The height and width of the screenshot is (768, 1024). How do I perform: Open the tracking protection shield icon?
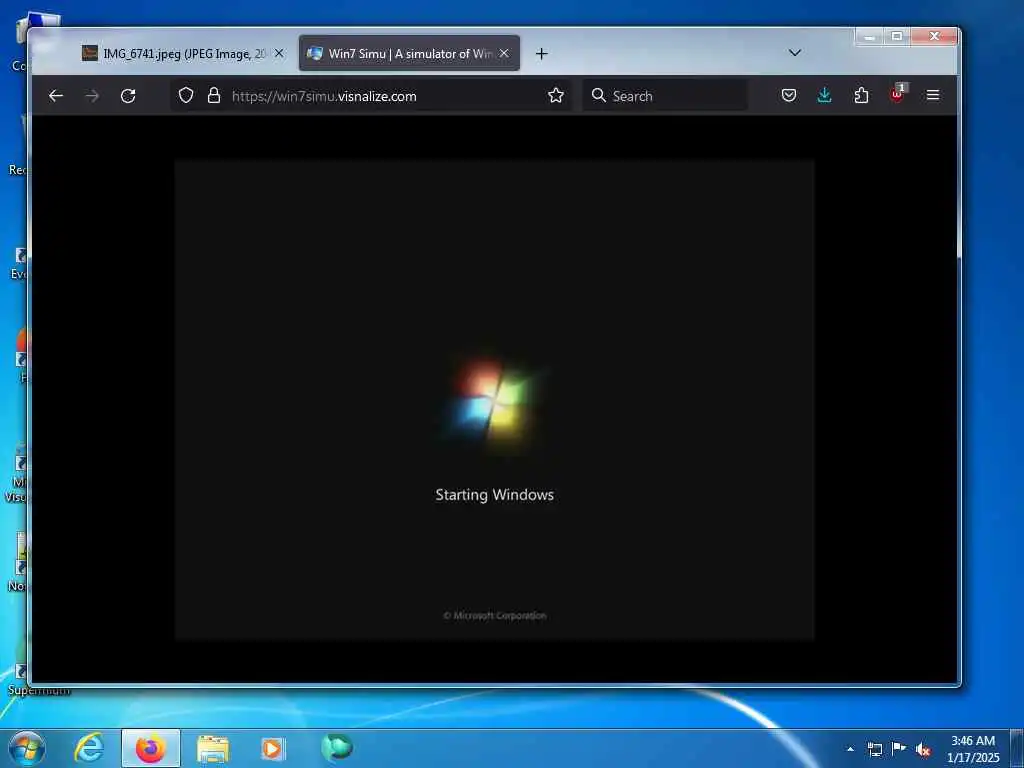pyautogui.click(x=186, y=95)
